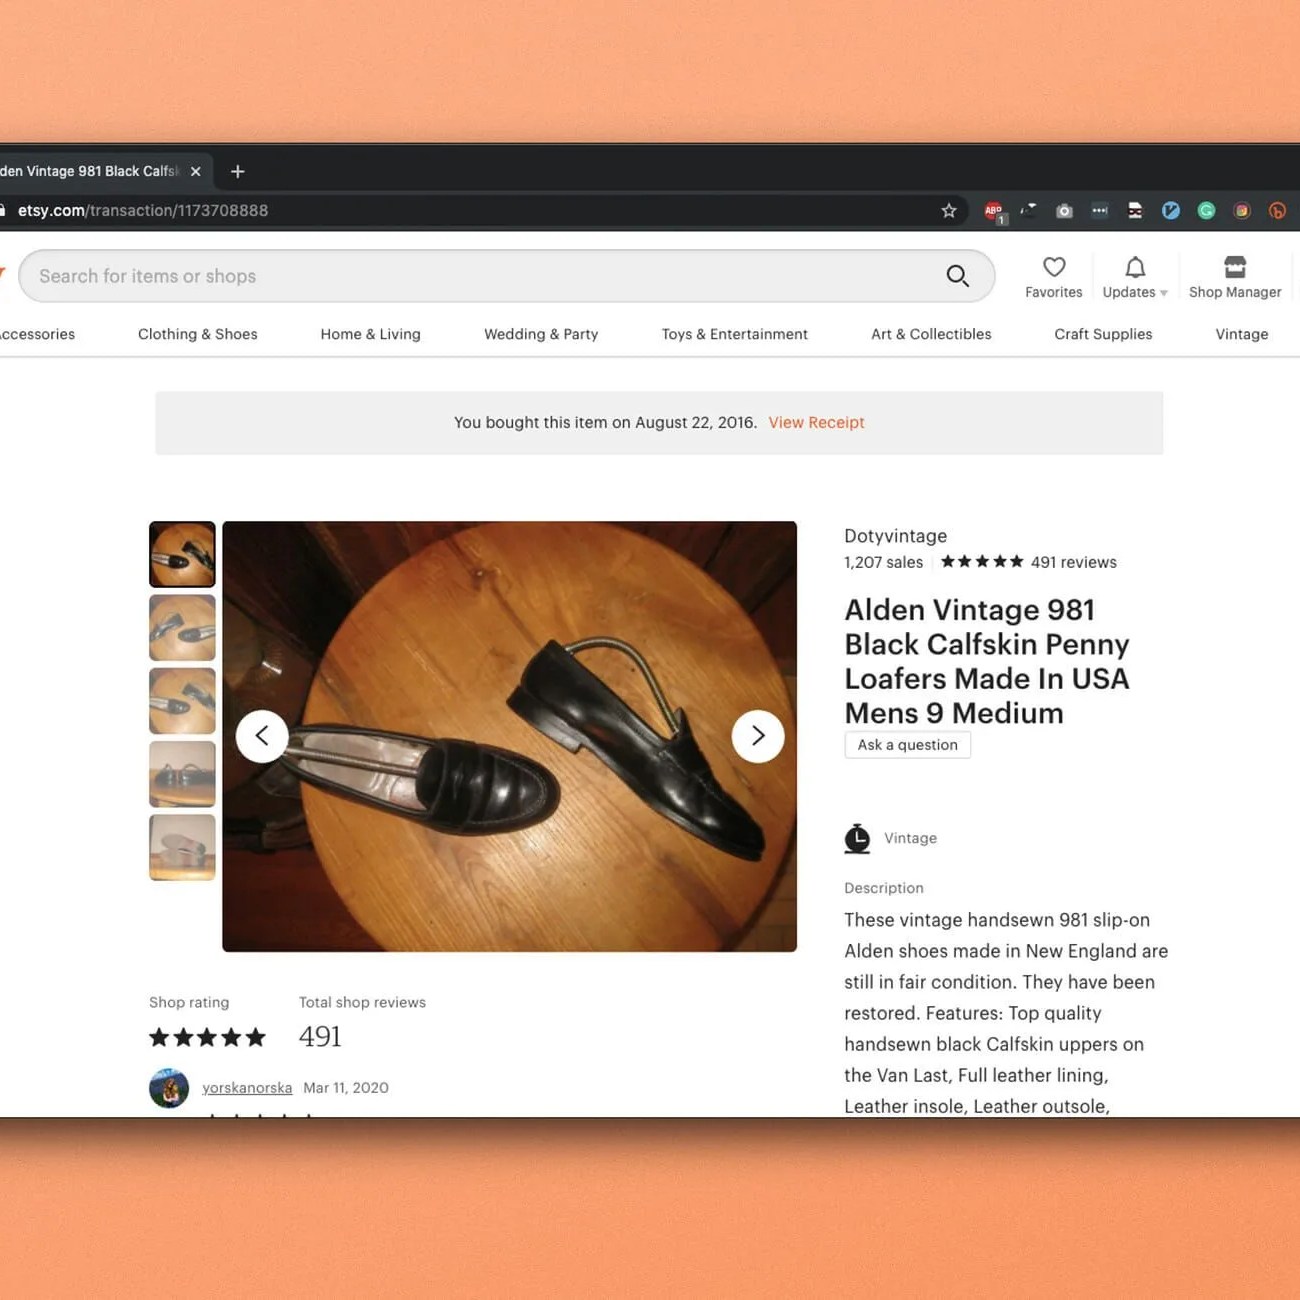Expand the Updates notifications dropdown
This screenshot has width=1300, height=1300.
click(1134, 278)
